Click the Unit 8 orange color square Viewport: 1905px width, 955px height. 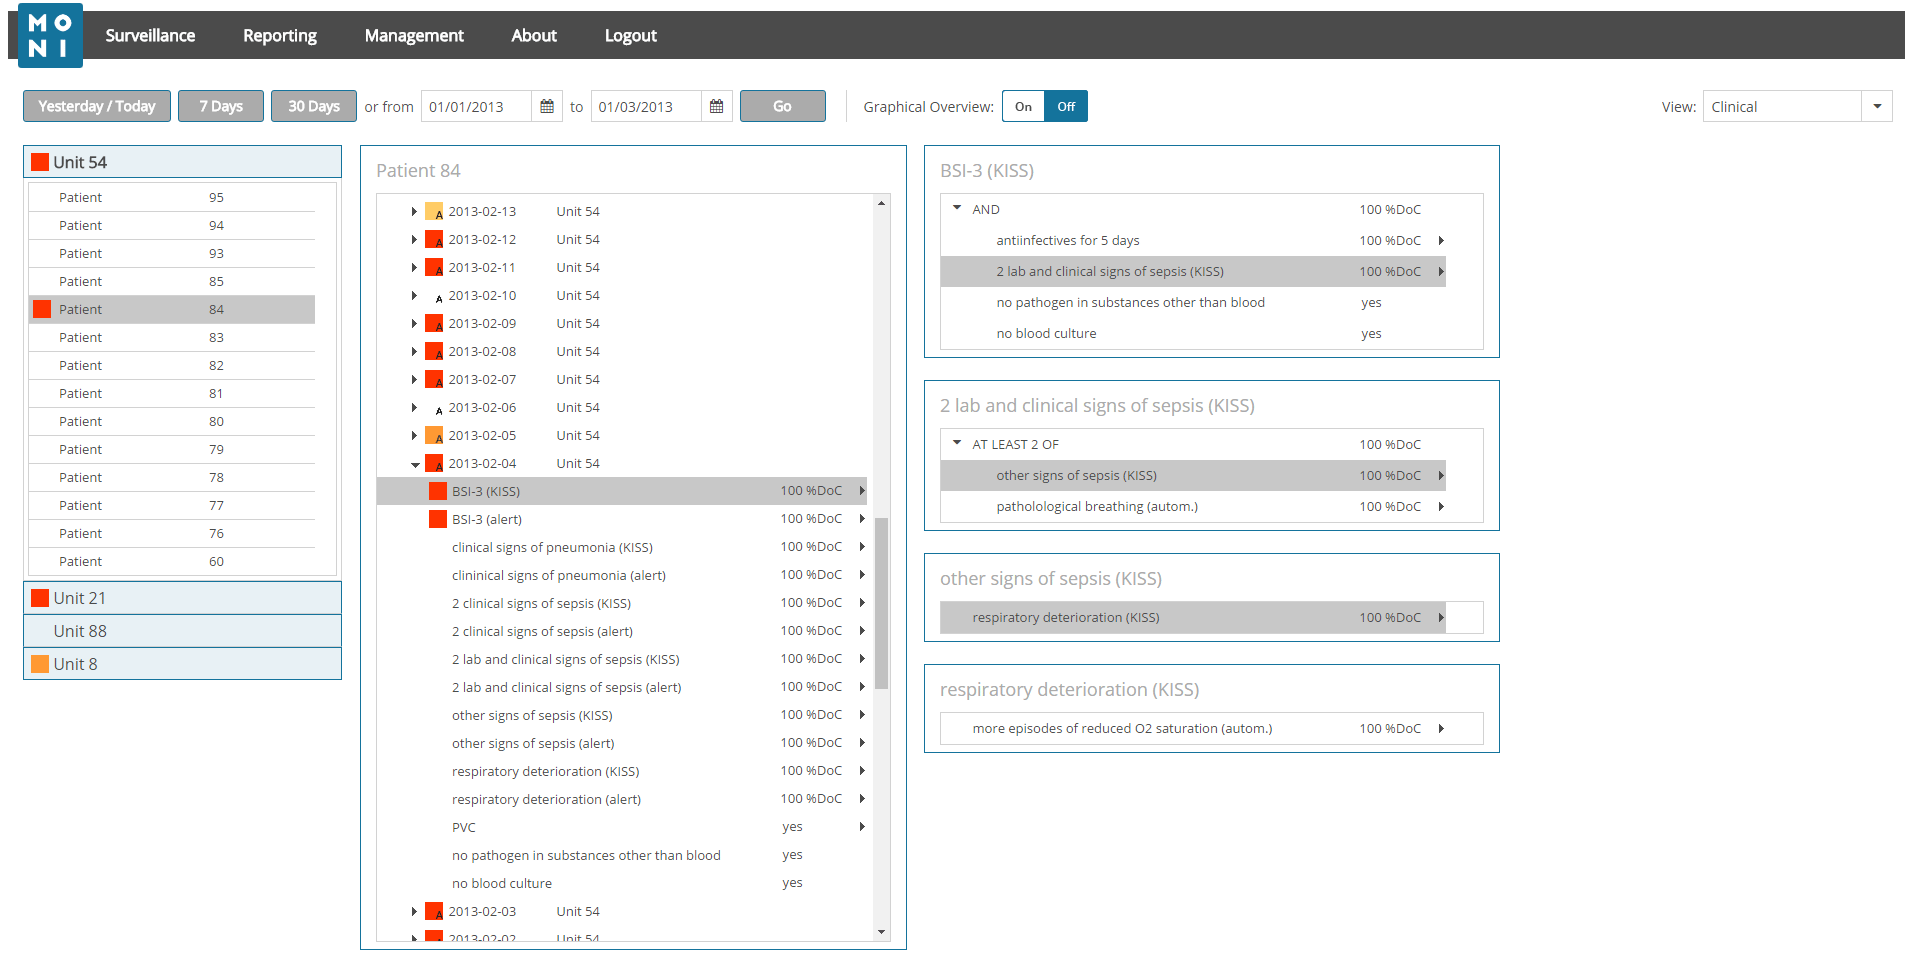[40, 664]
